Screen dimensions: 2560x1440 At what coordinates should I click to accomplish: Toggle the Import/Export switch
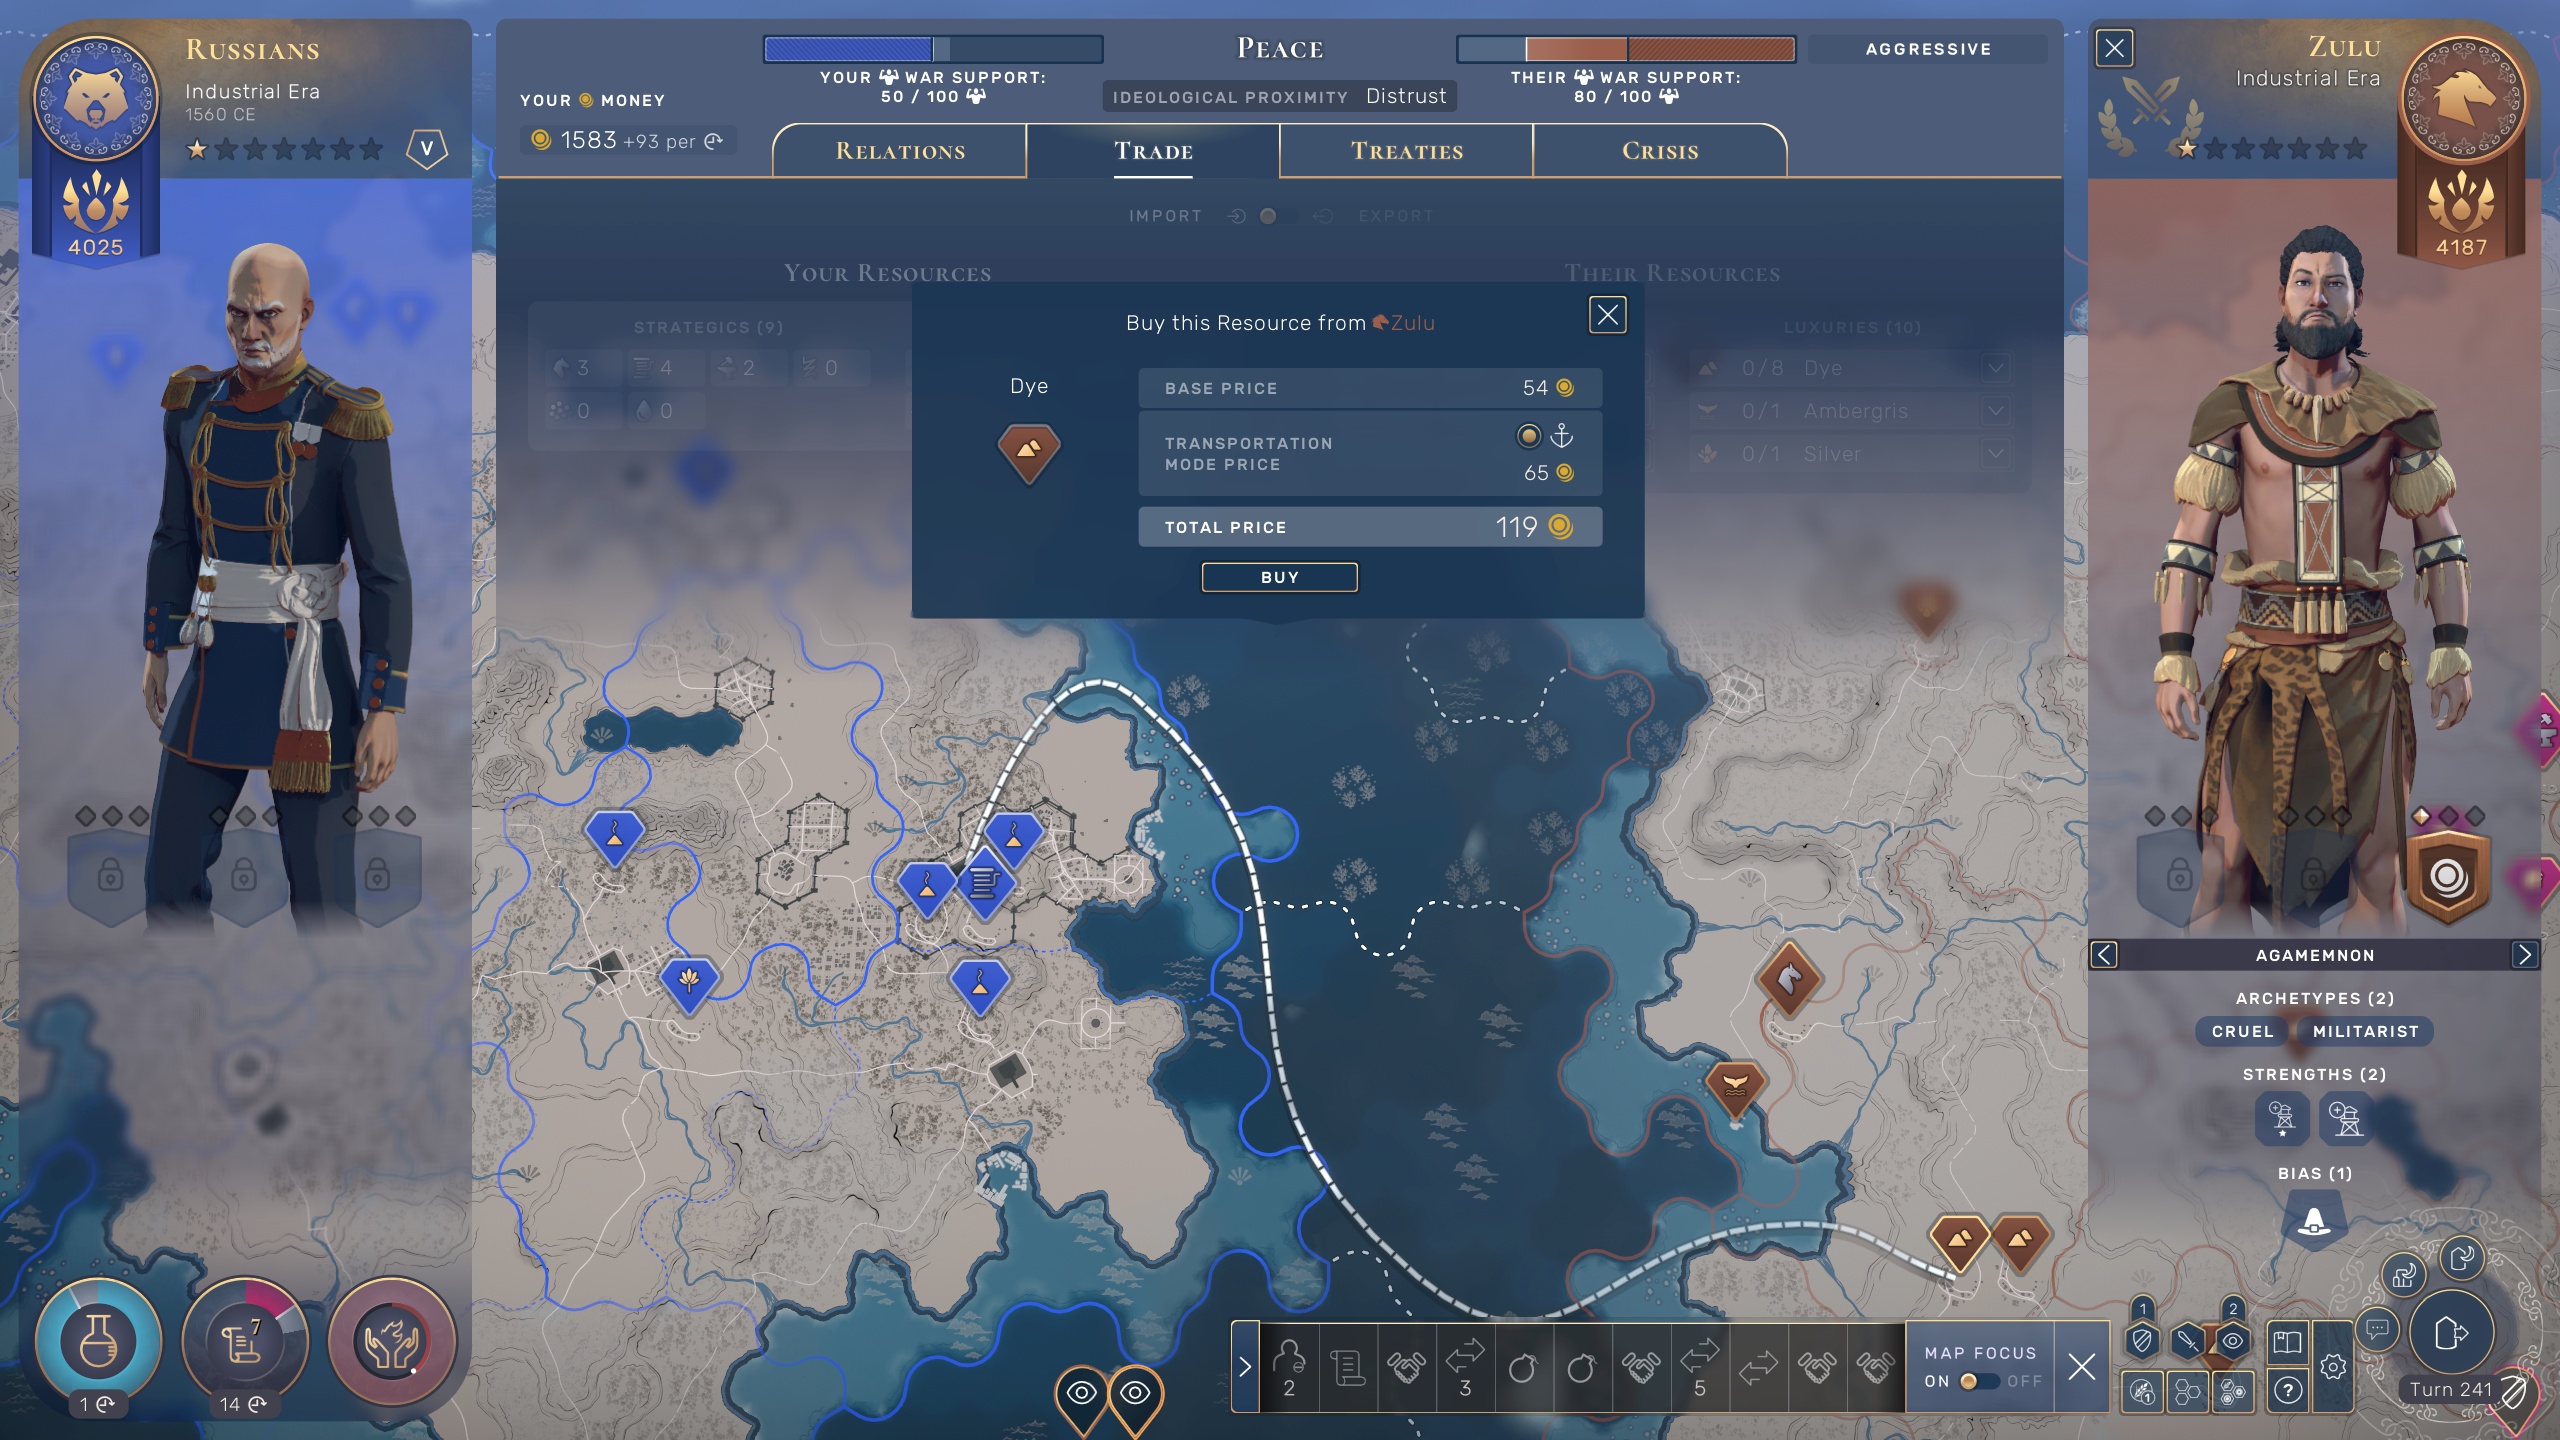tap(1279, 216)
